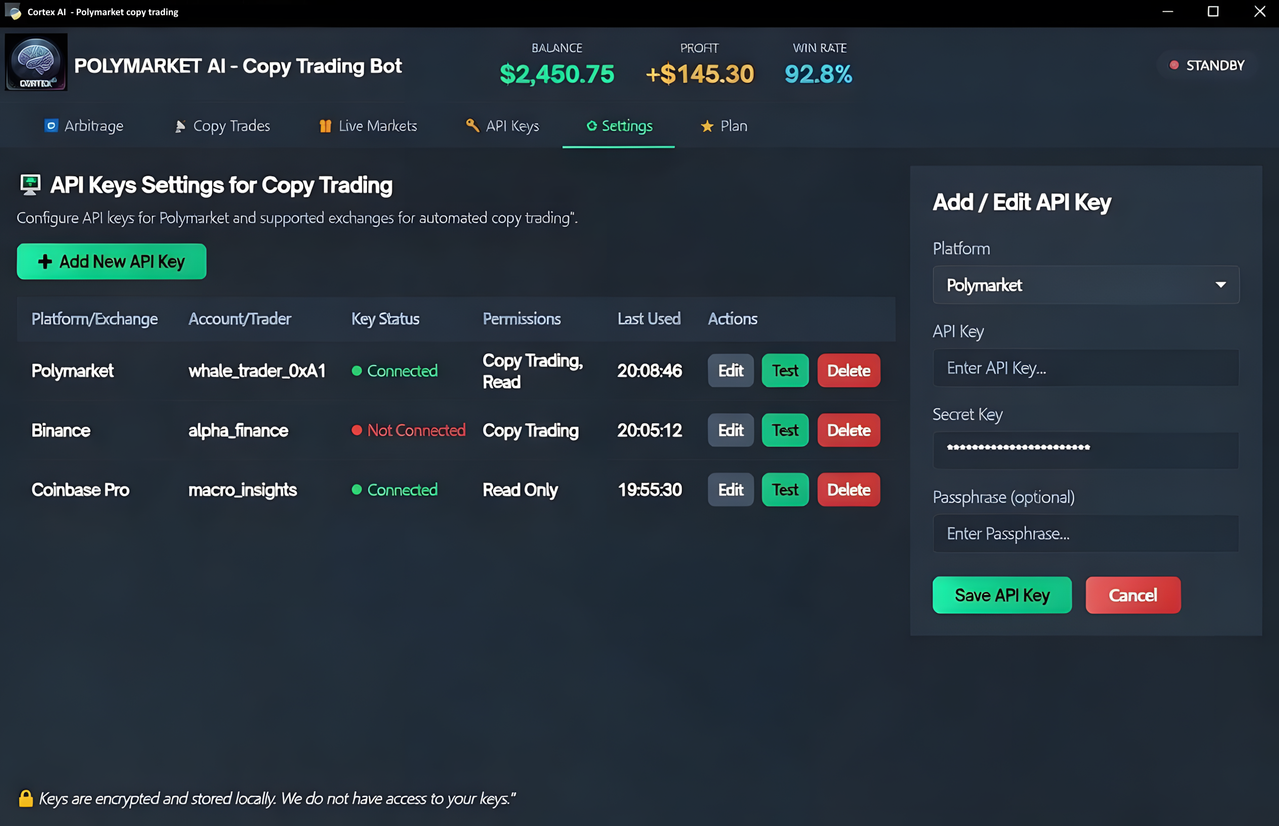Click Coinbase Pro platform name
This screenshot has height=826, width=1279.
(80, 490)
